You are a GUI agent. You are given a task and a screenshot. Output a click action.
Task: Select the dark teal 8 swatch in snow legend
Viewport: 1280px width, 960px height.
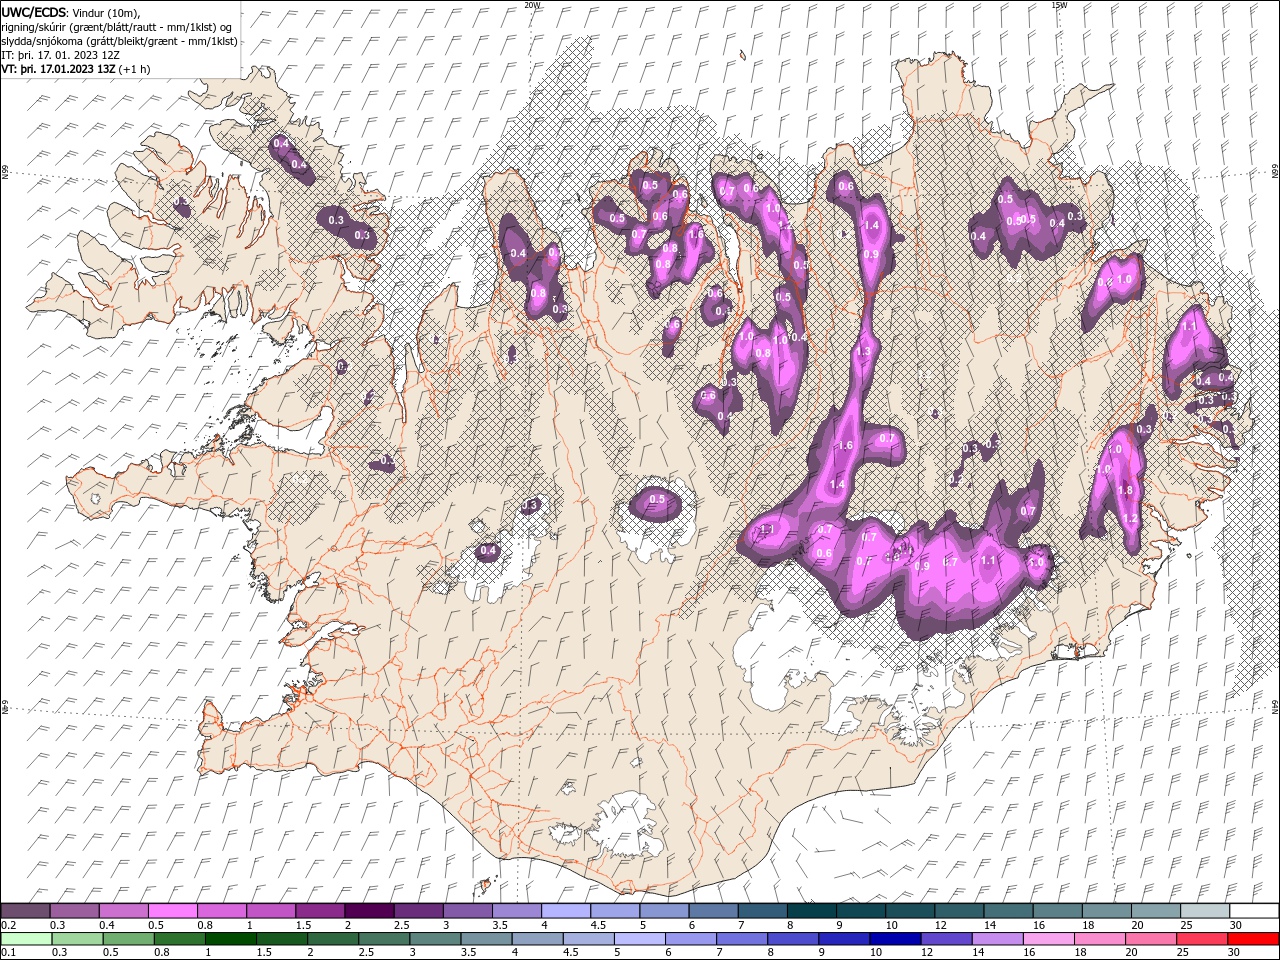[x=811, y=911]
